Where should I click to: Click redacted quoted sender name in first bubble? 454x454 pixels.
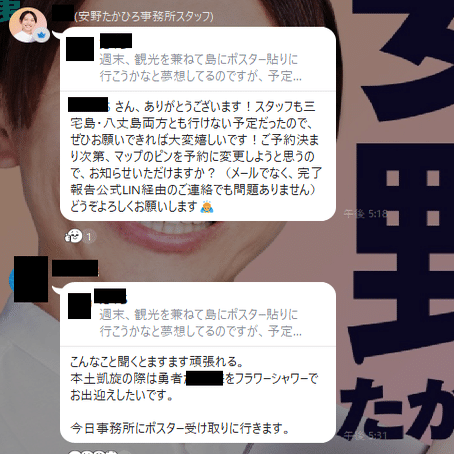(116, 41)
